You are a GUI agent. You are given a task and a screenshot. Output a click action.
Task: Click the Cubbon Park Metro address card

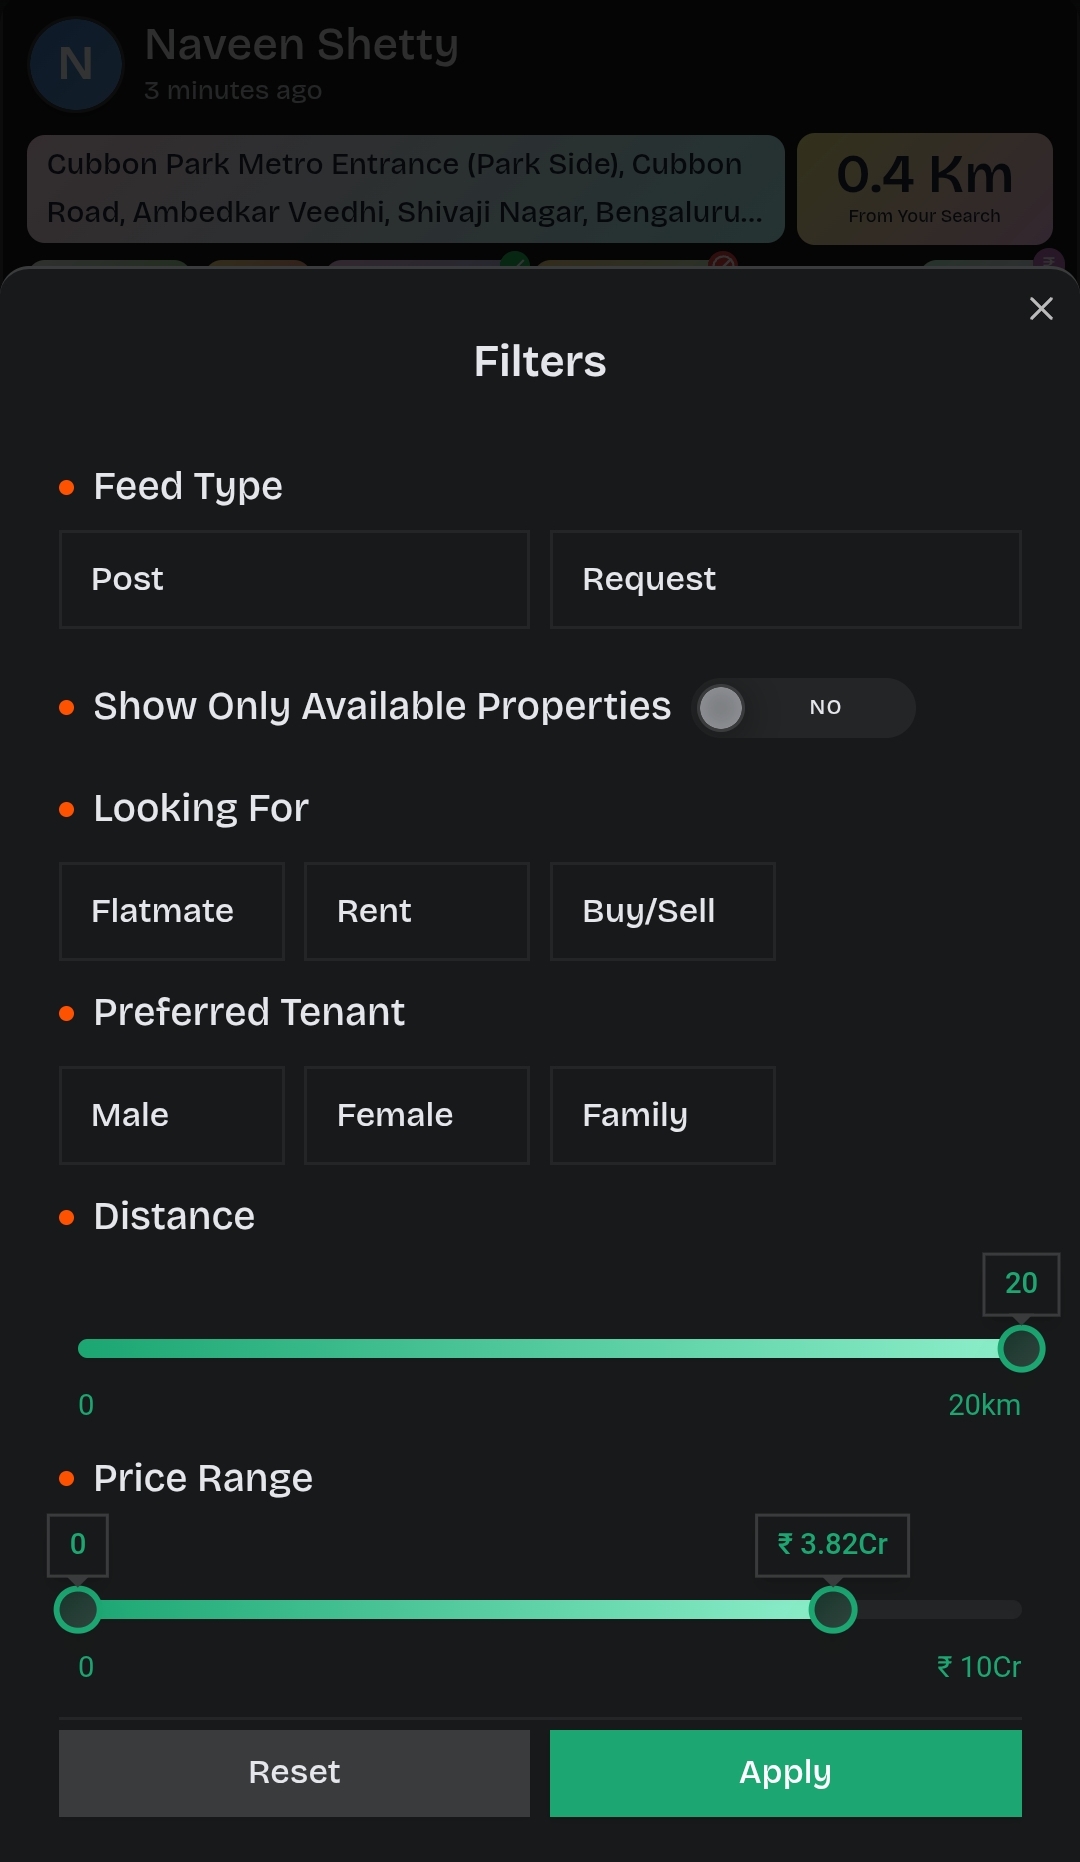pos(406,189)
